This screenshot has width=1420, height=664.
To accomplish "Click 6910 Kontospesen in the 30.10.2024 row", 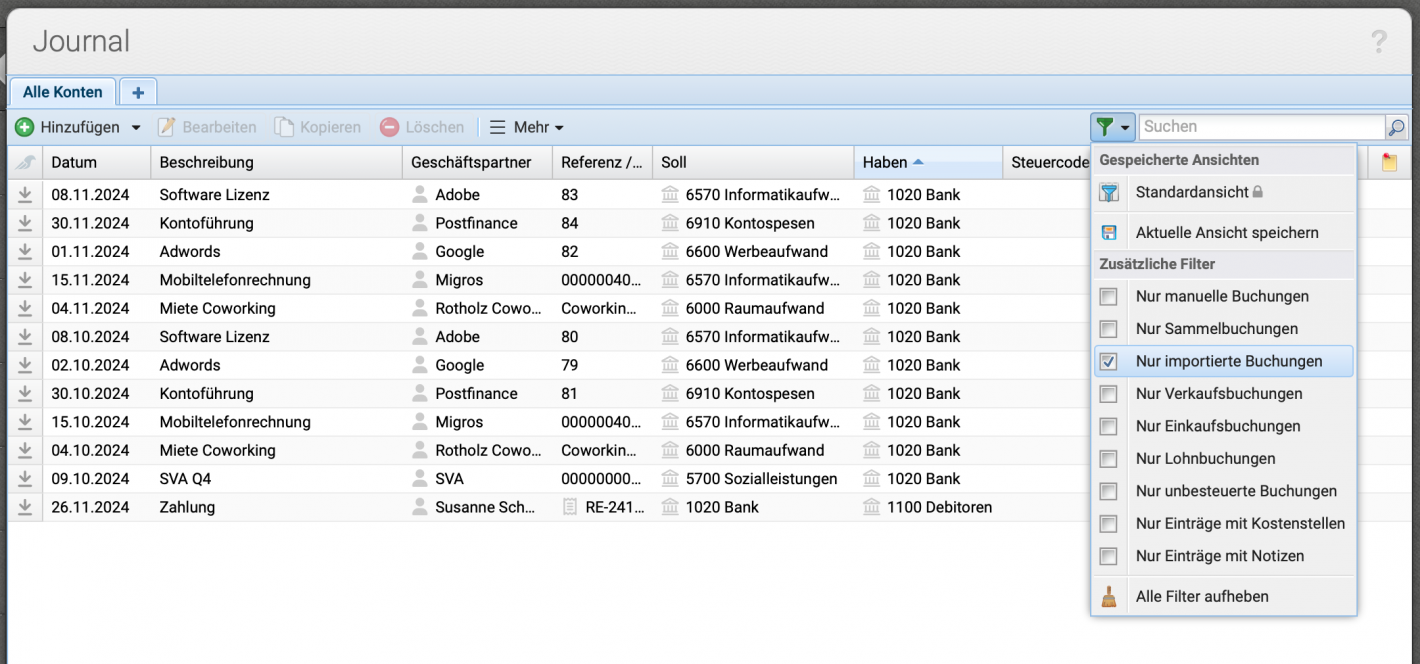I will click(x=750, y=394).
